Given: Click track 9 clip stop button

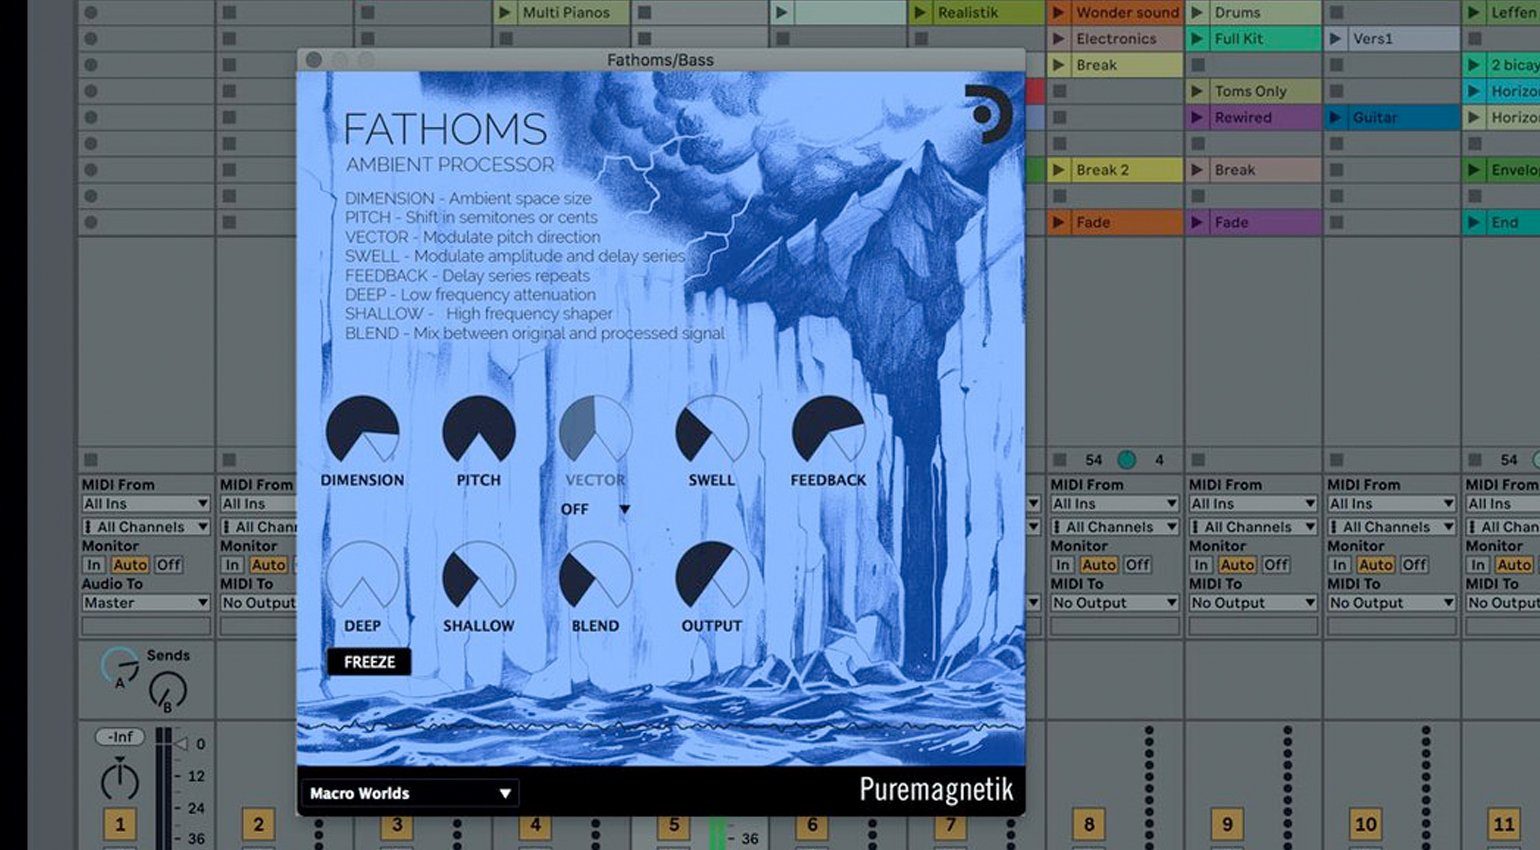Looking at the screenshot, I should point(1197,460).
